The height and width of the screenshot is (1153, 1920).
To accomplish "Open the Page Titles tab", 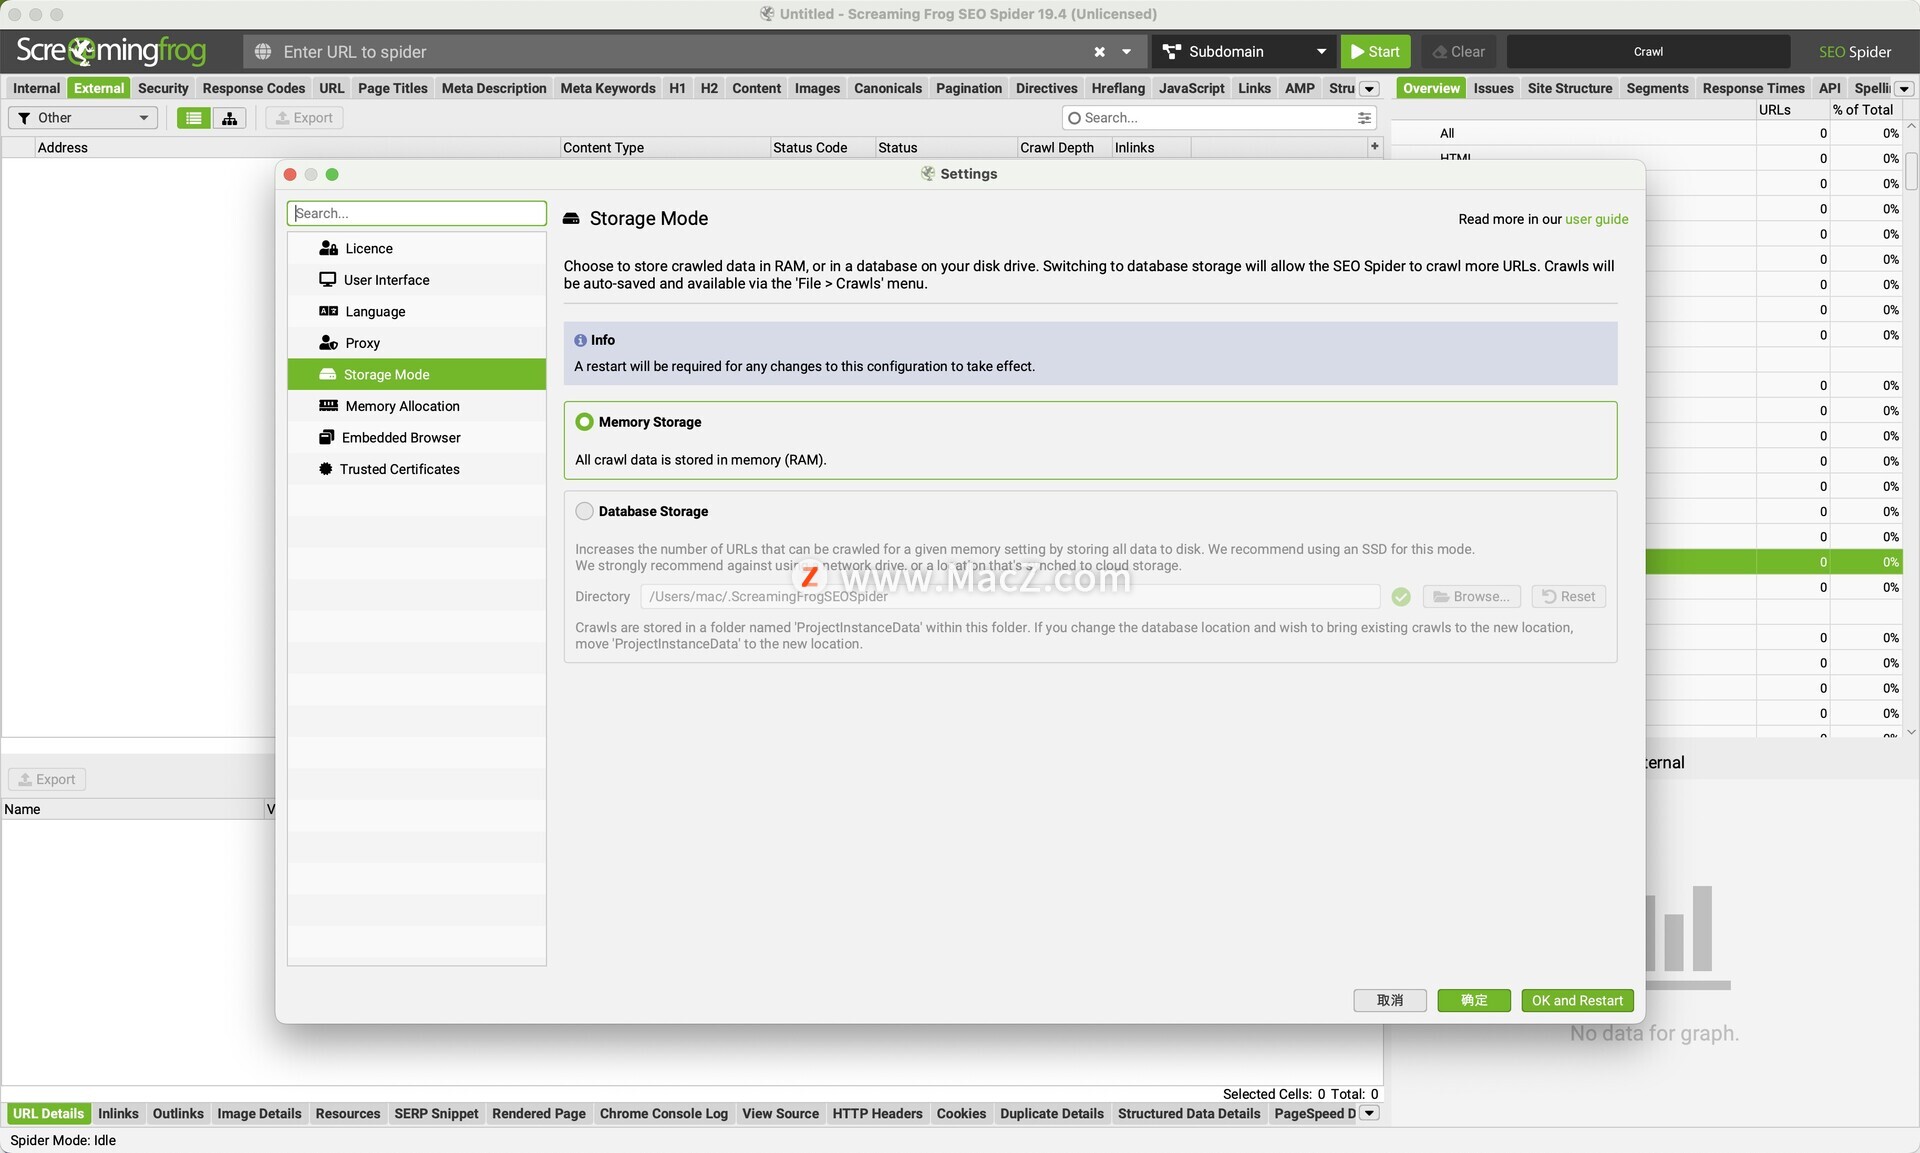I will (392, 88).
